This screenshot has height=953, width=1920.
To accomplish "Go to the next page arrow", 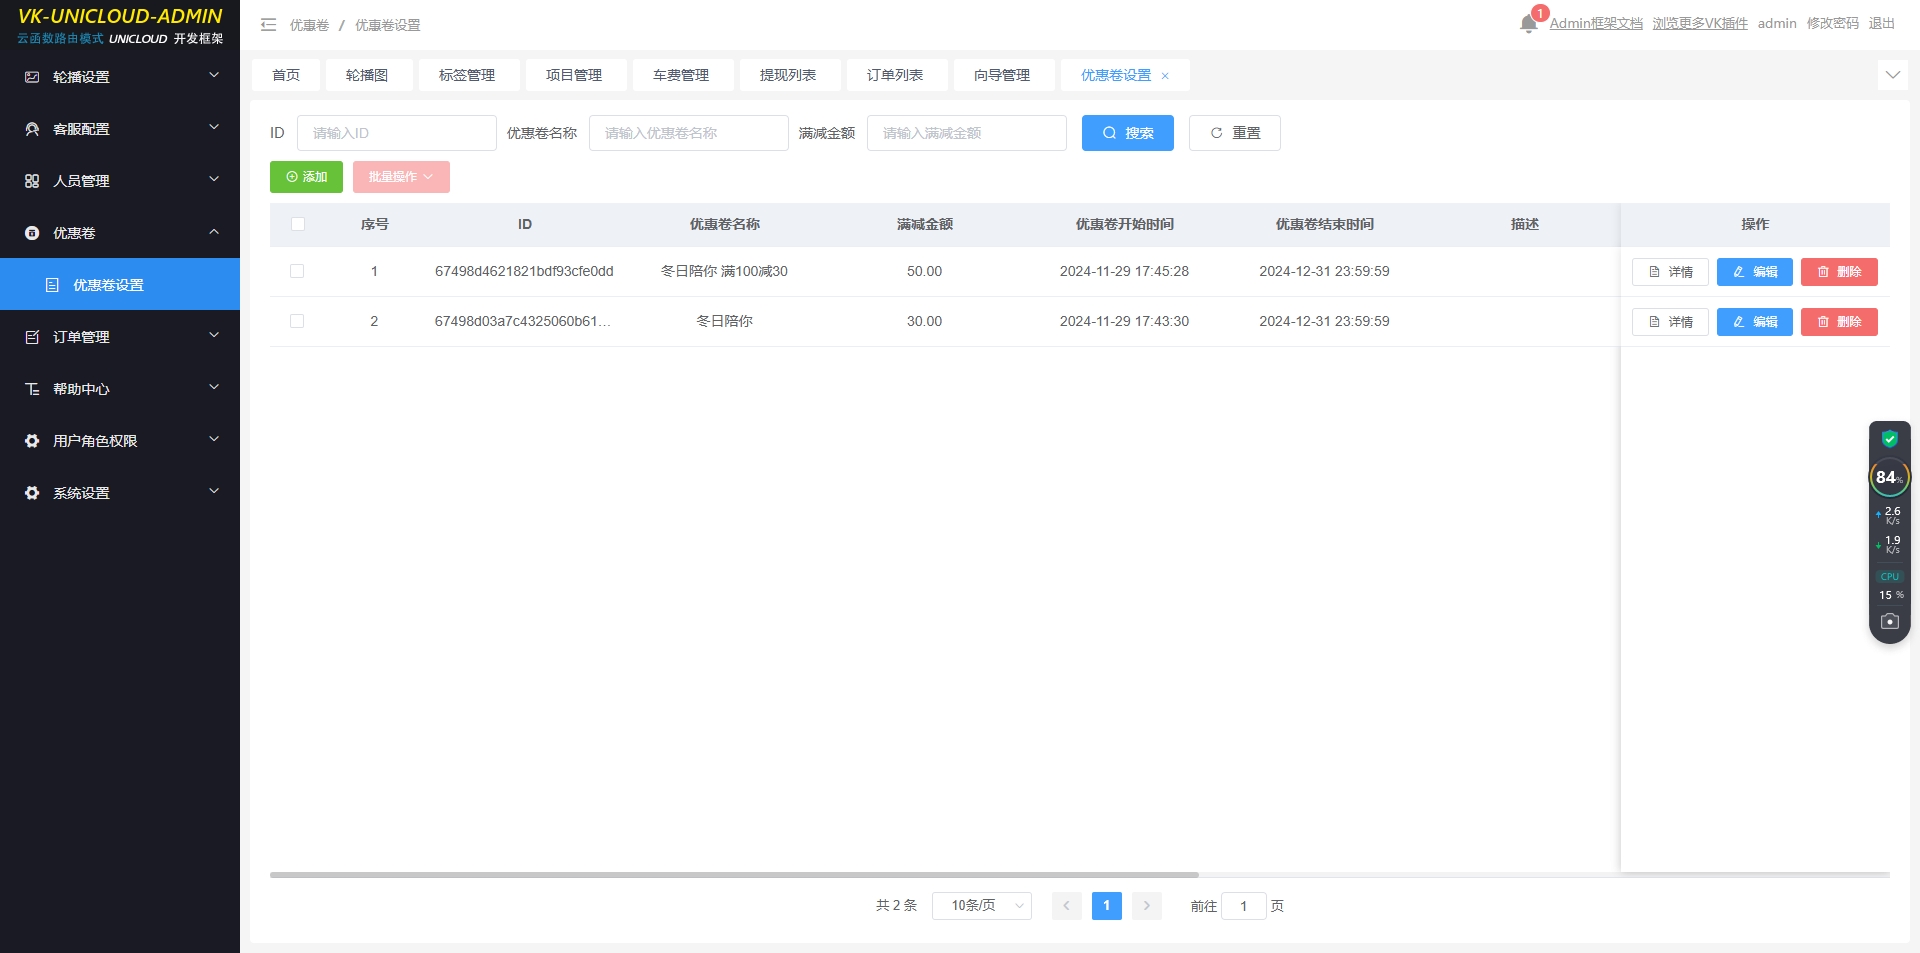I will point(1147,906).
